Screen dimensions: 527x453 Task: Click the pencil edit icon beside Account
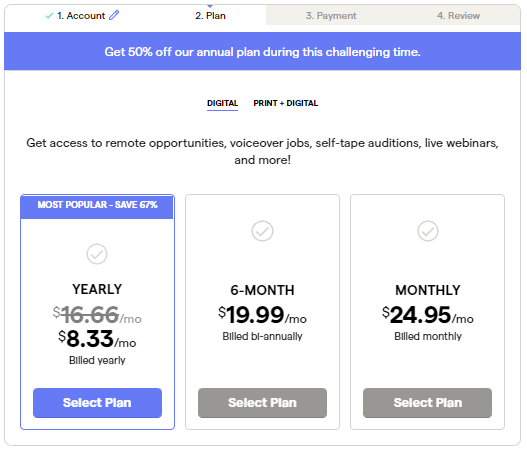pyautogui.click(x=114, y=15)
